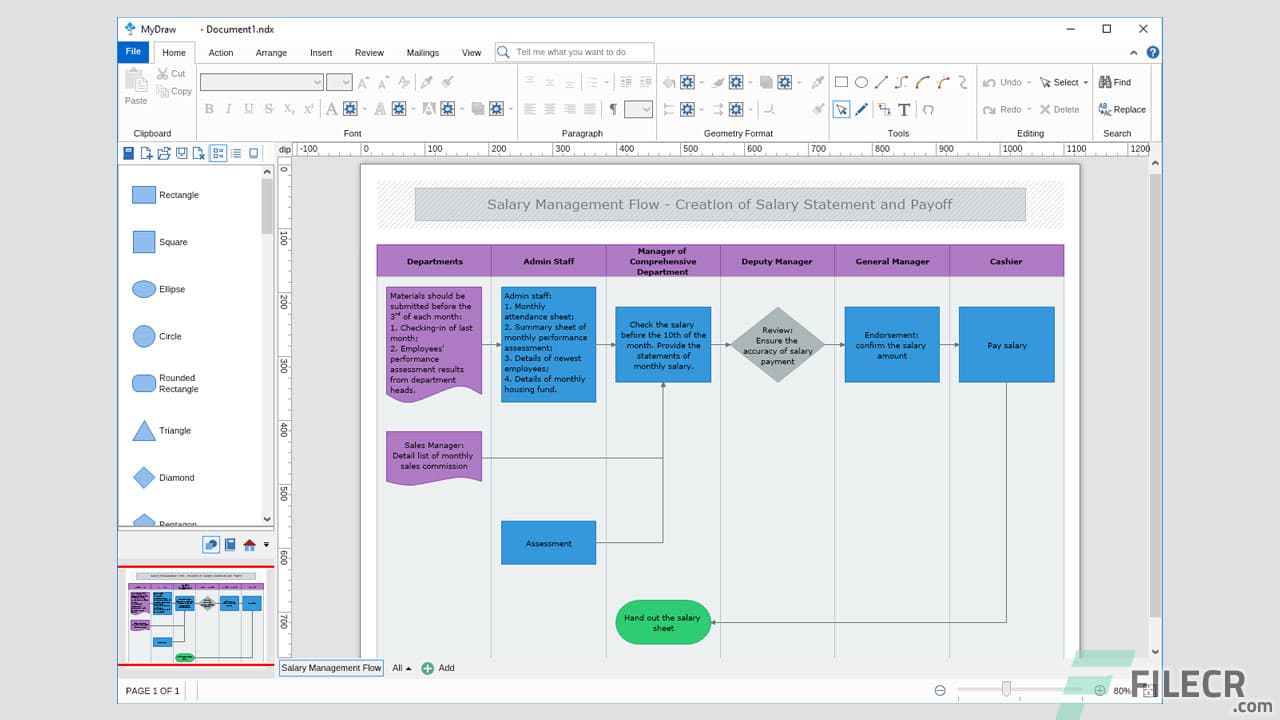Adjust the zoom slider handle
The height and width of the screenshot is (720, 1280).
[x=1006, y=689]
